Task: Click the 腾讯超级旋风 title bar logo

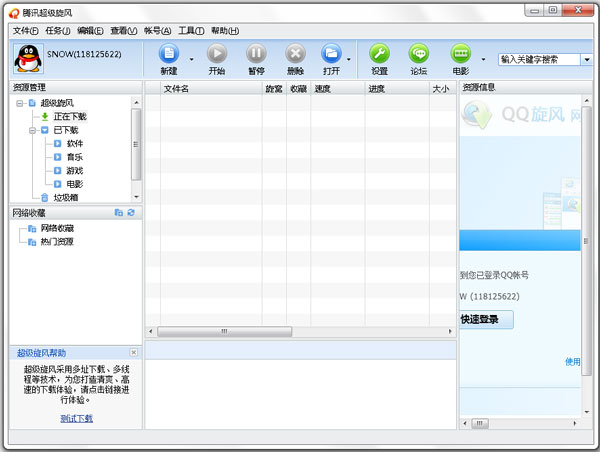Action: pyautogui.click(x=14, y=13)
